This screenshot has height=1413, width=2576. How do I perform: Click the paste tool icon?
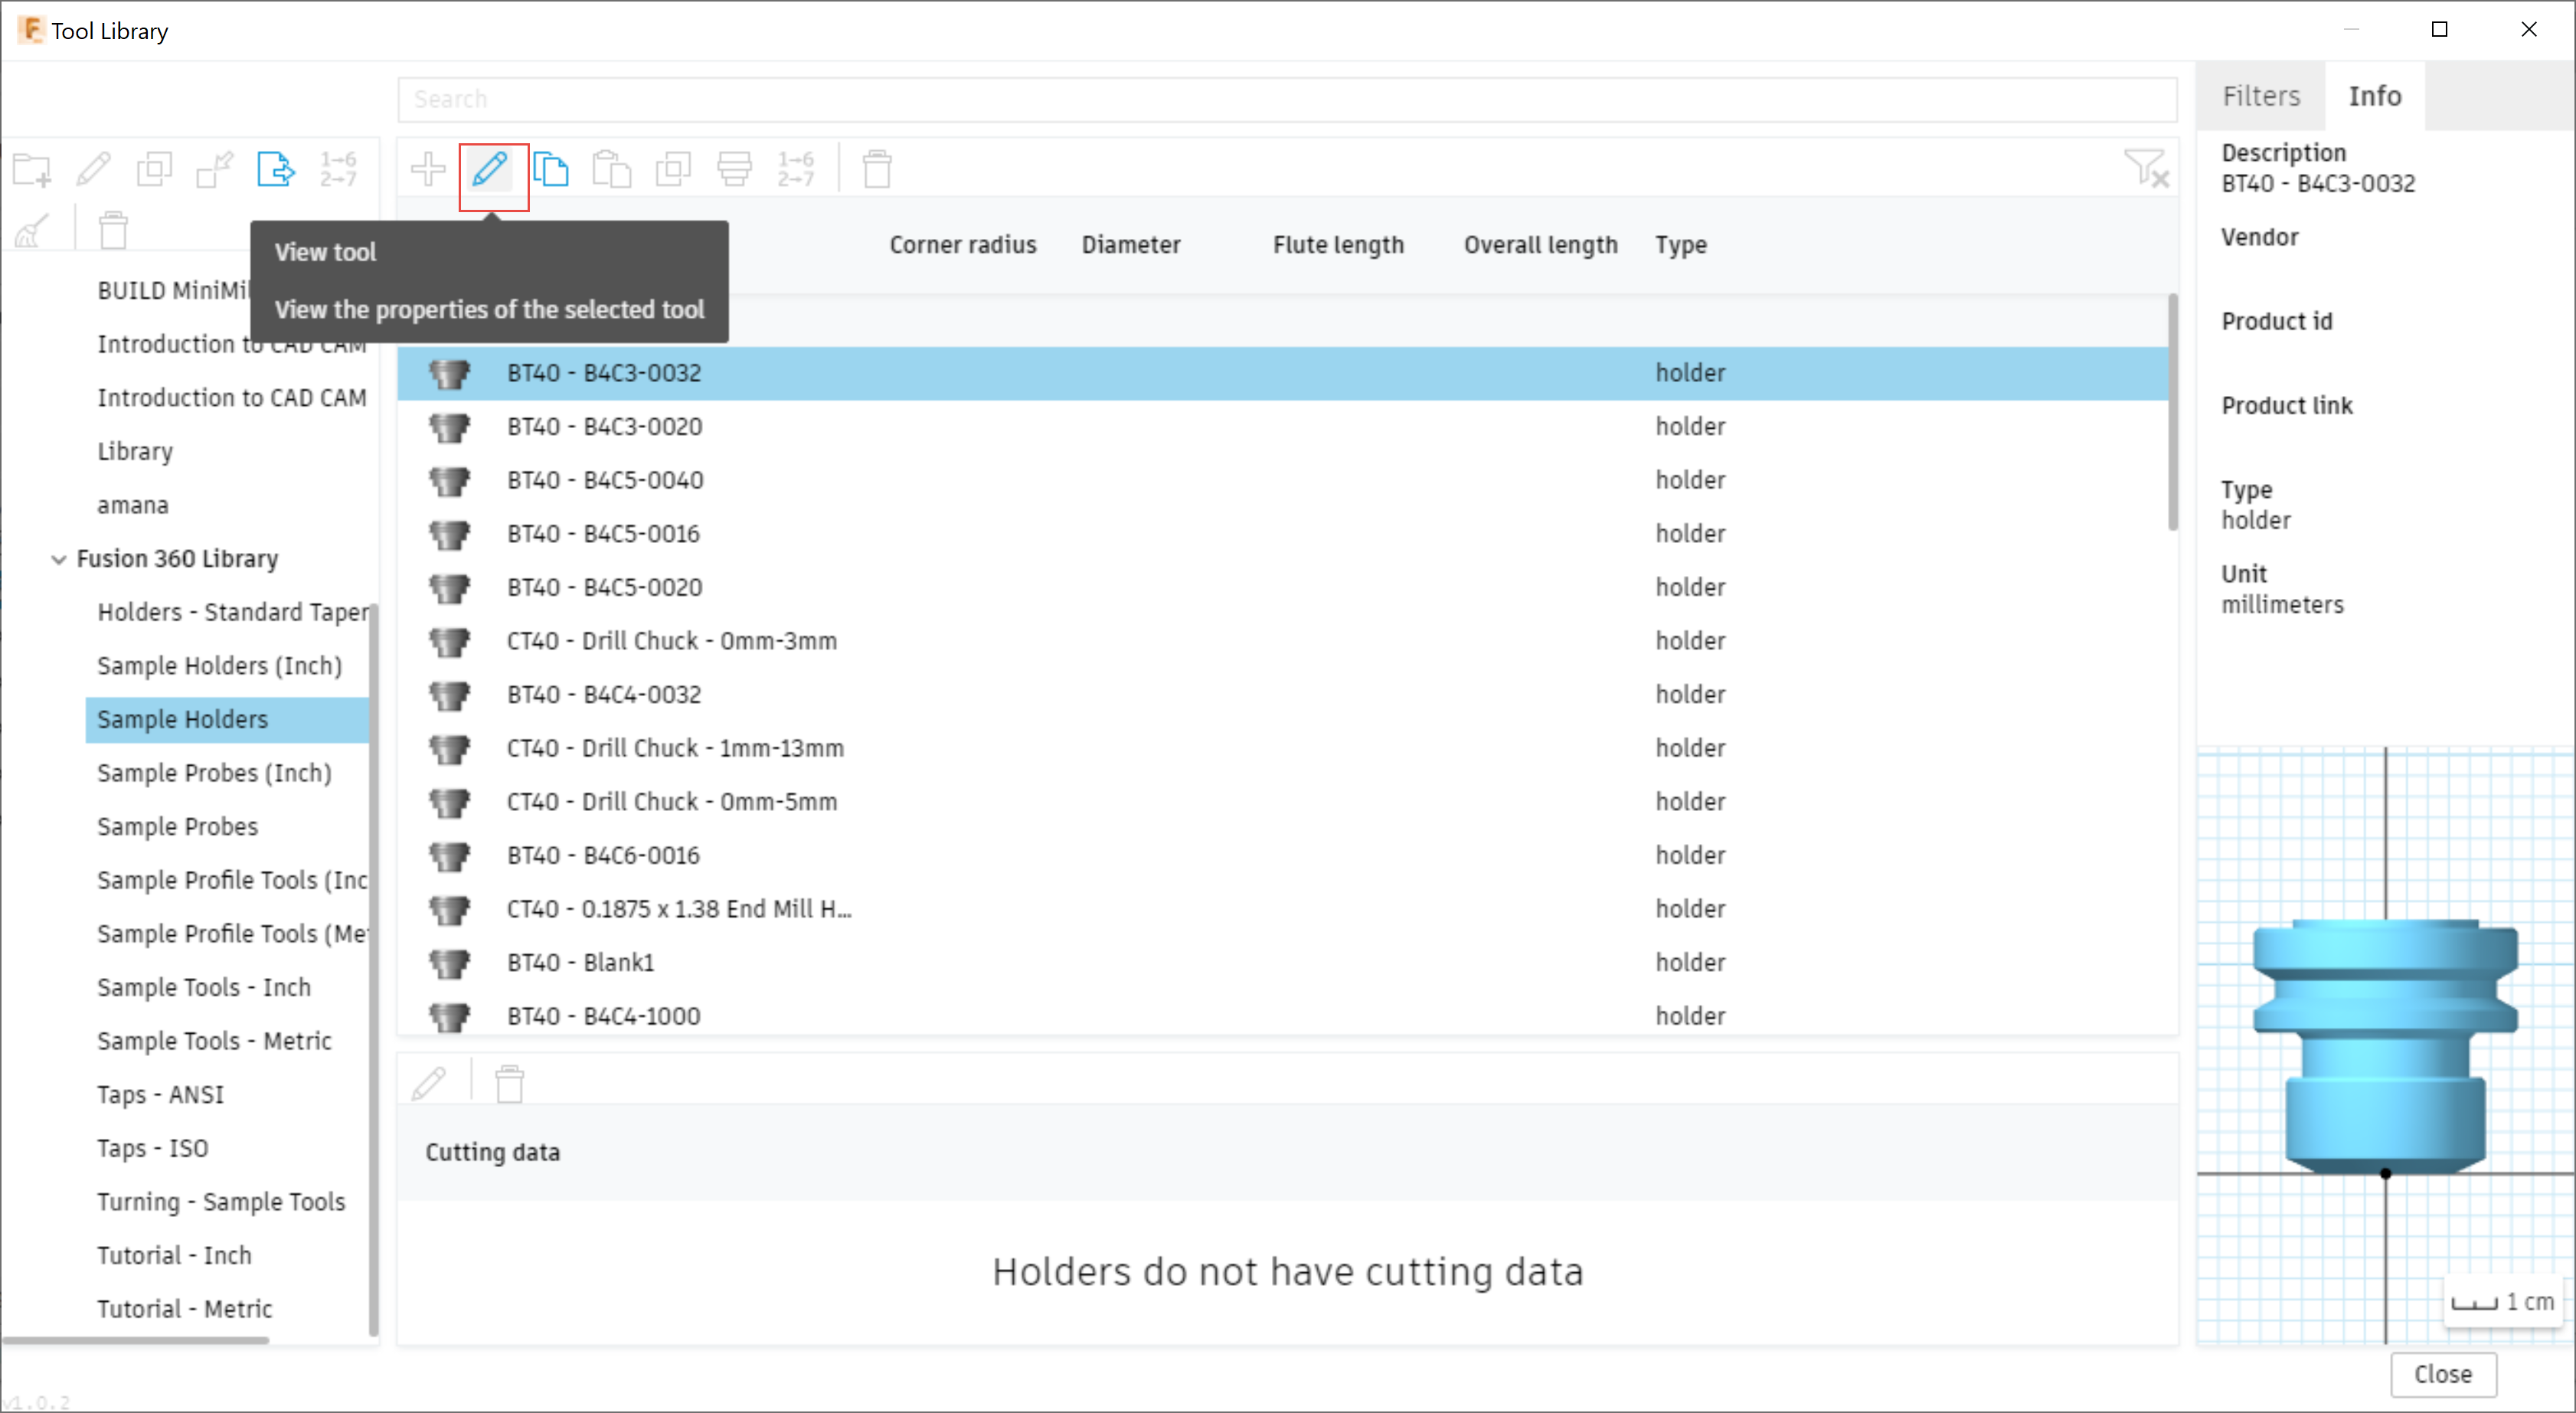click(612, 169)
